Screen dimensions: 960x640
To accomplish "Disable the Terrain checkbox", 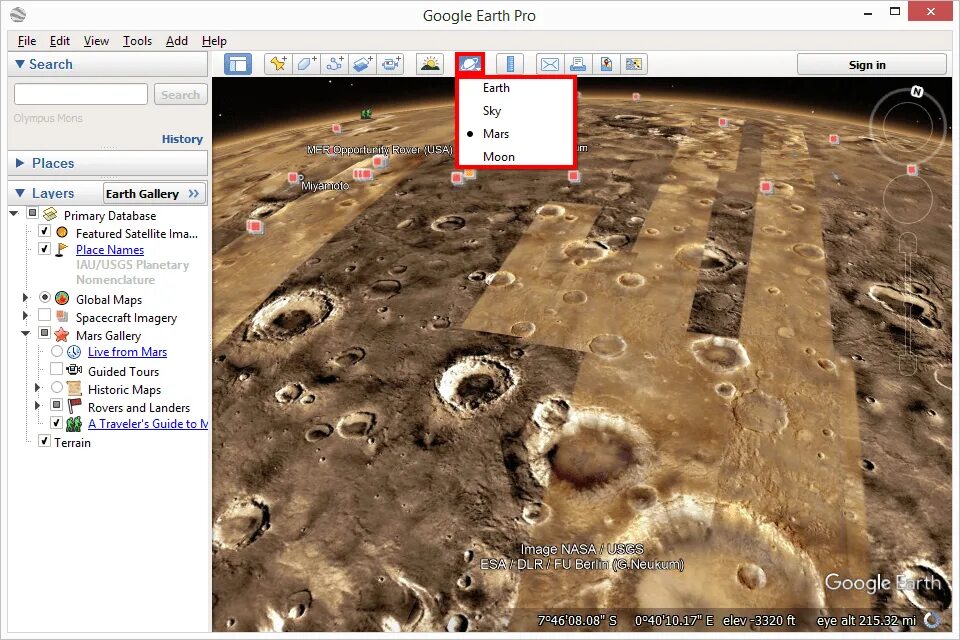I will (x=44, y=440).
